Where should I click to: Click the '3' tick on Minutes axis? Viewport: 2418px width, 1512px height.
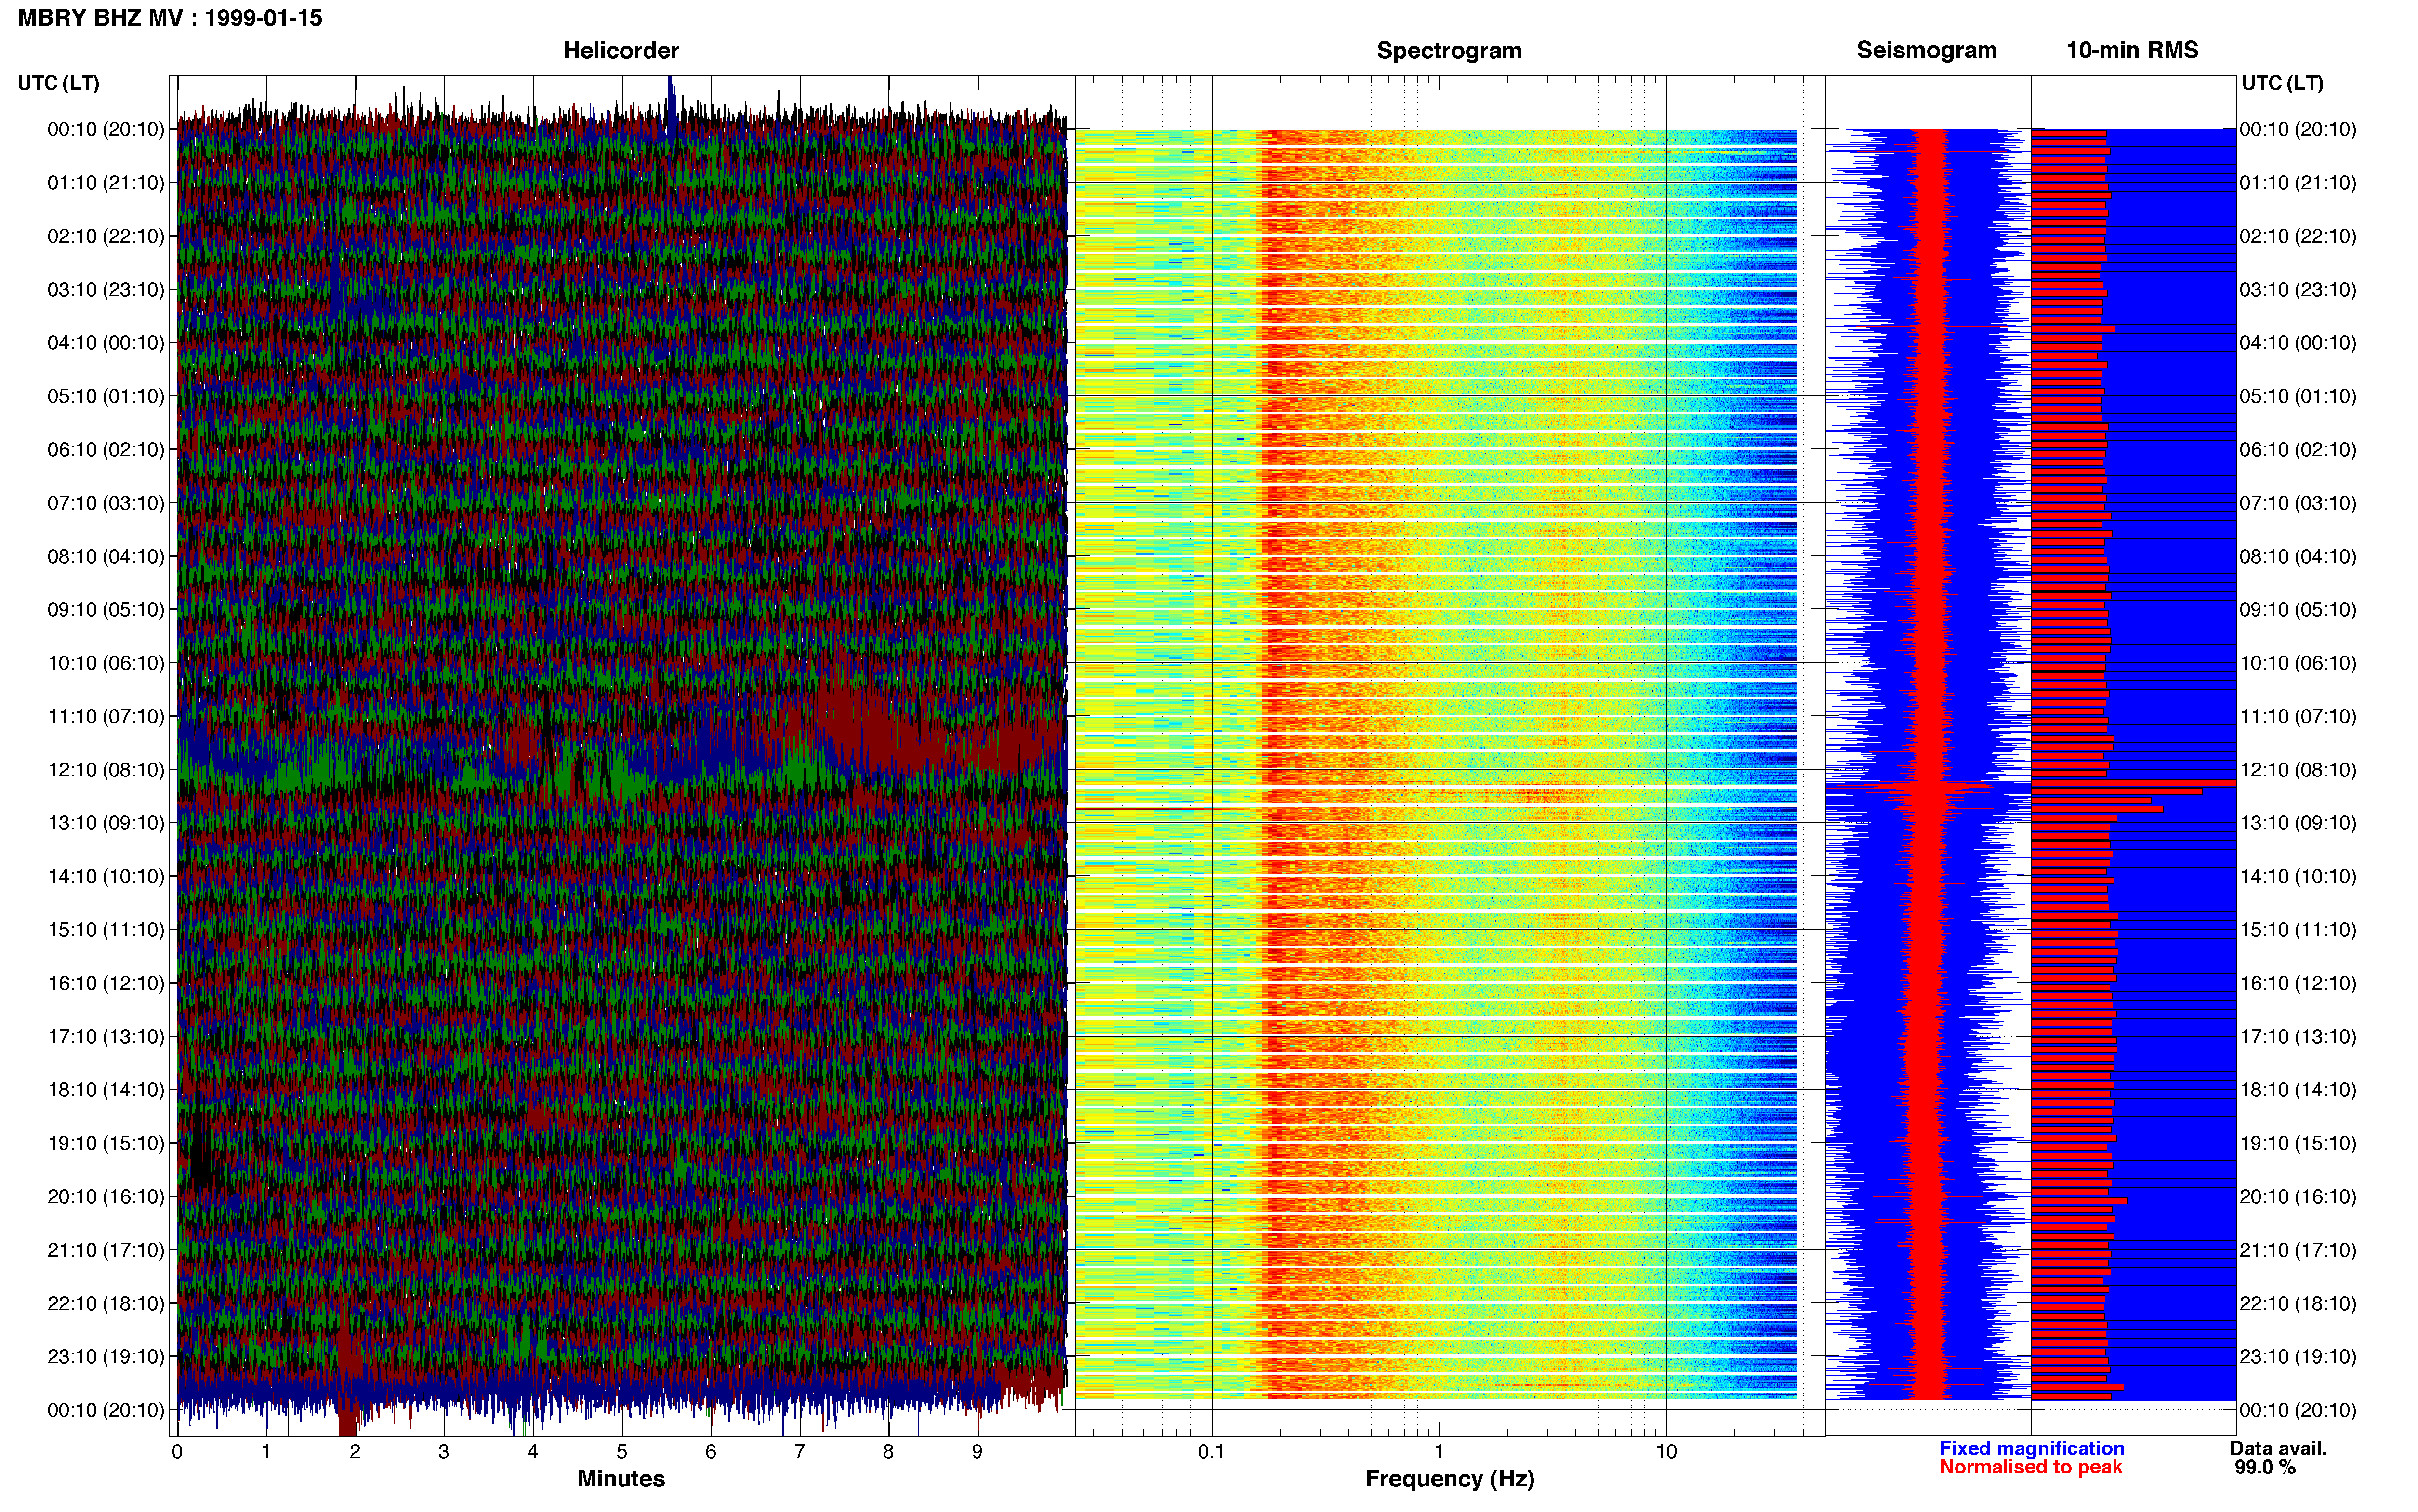[x=444, y=1452]
